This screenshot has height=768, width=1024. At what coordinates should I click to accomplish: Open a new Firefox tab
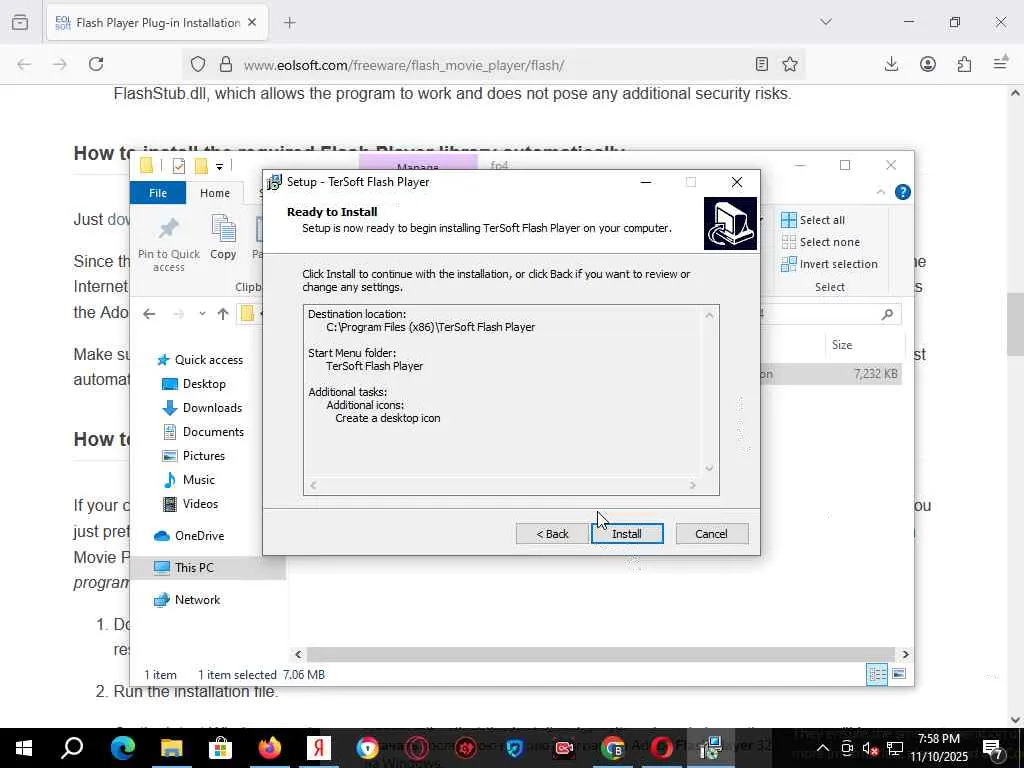[x=290, y=23]
